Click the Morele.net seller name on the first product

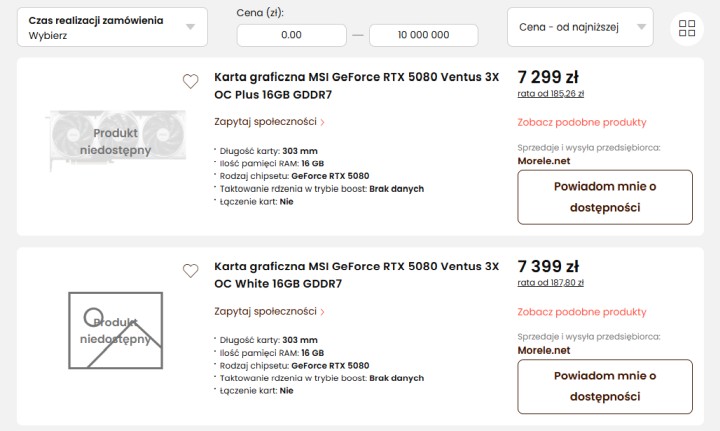pyautogui.click(x=544, y=160)
